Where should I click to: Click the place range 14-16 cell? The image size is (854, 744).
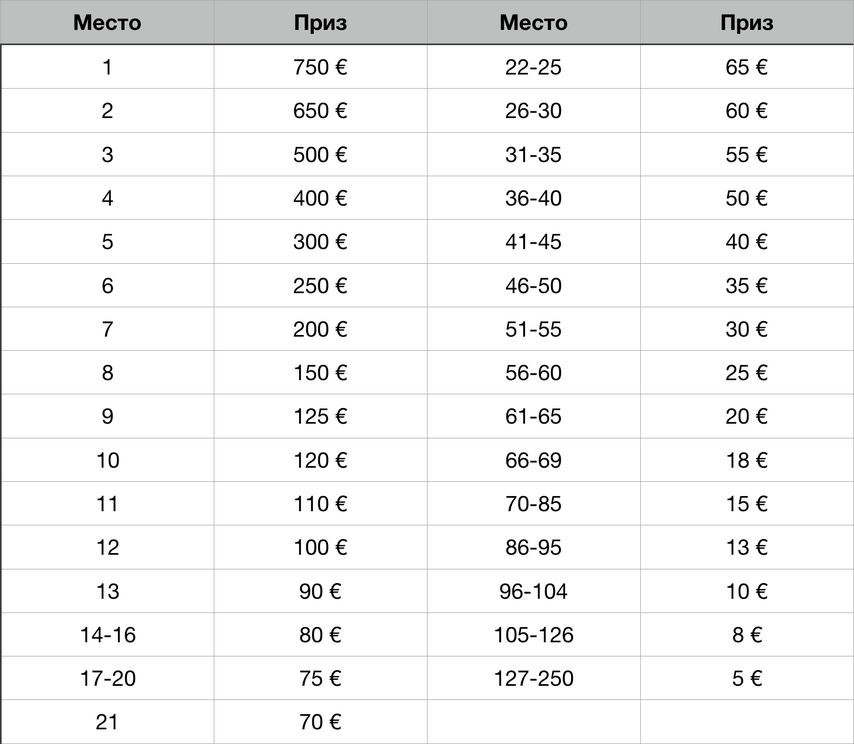(107, 635)
